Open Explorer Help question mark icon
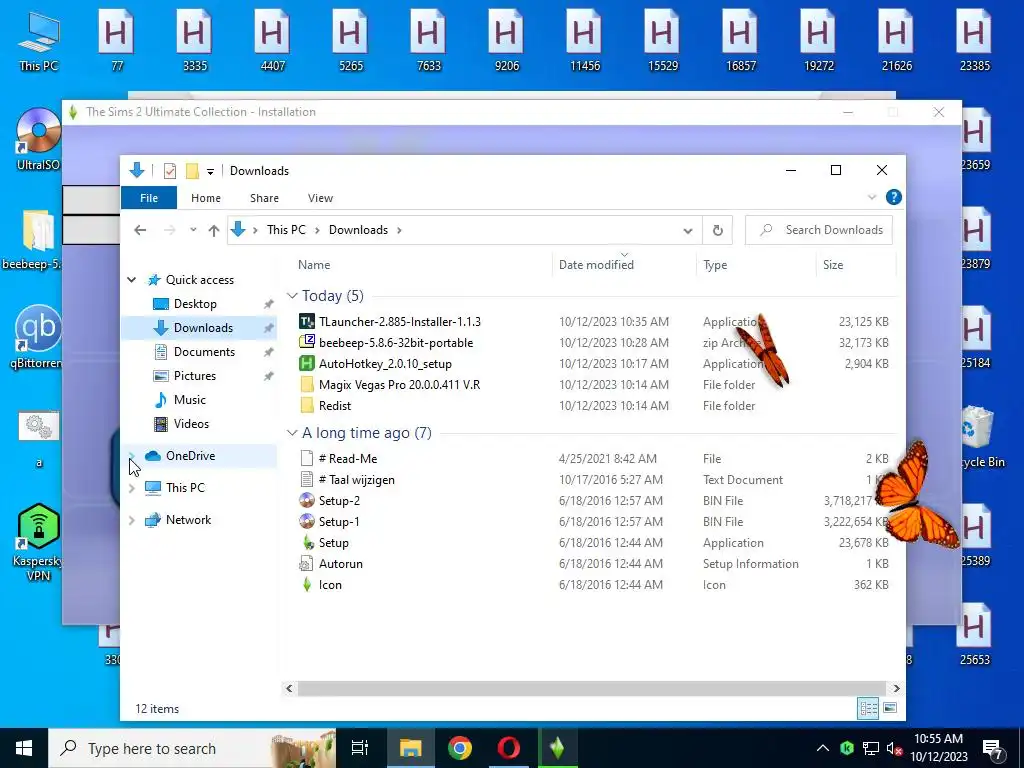 pyautogui.click(x=893, y=197)
